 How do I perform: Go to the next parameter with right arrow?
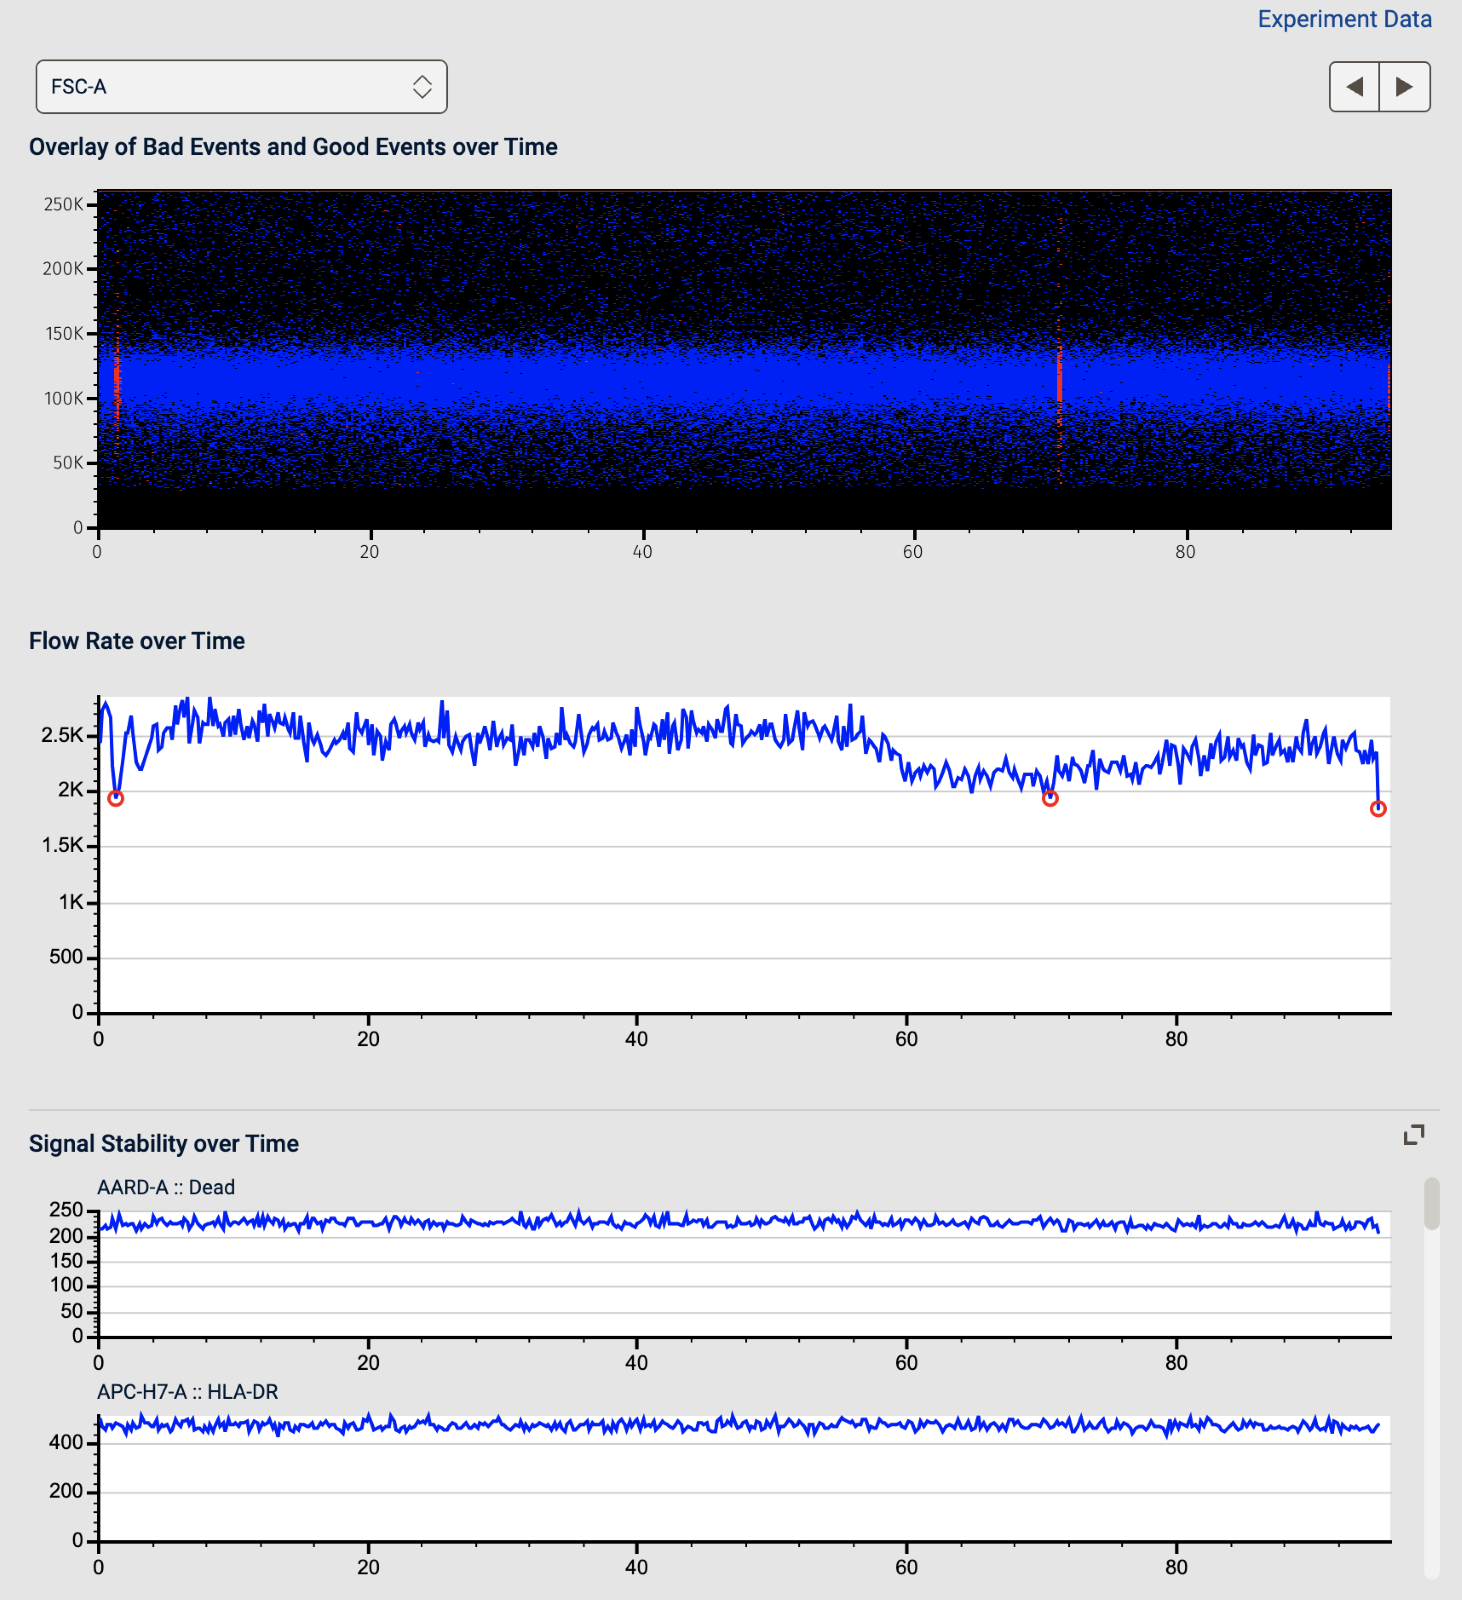pos(1405,87)
